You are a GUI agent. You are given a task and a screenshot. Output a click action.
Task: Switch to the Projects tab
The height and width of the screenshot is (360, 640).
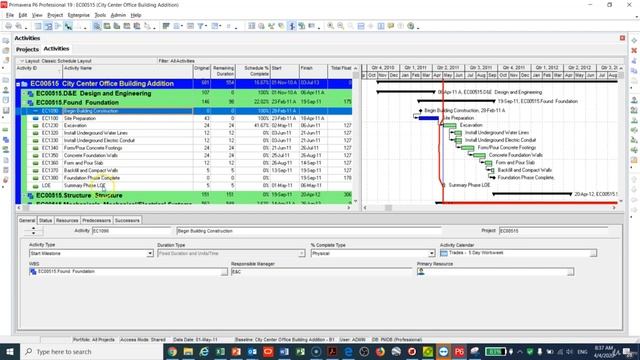[27, 49]
